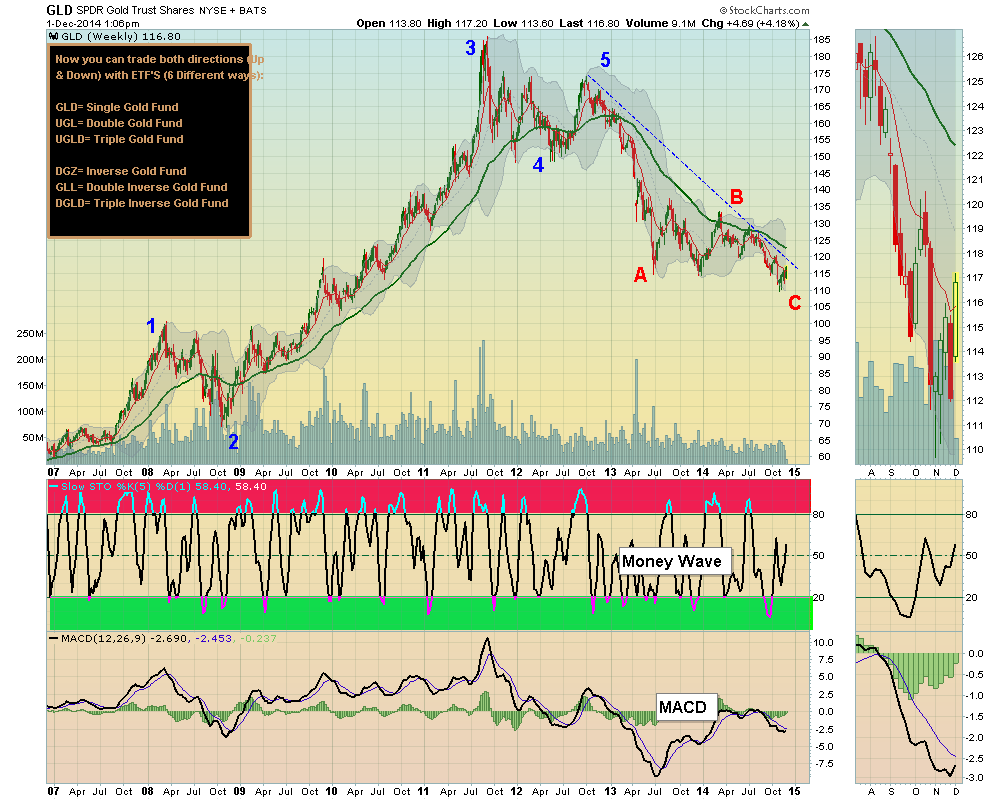Click blue wave label 3
The image size is (1000, 800).
tap(471, 47)
